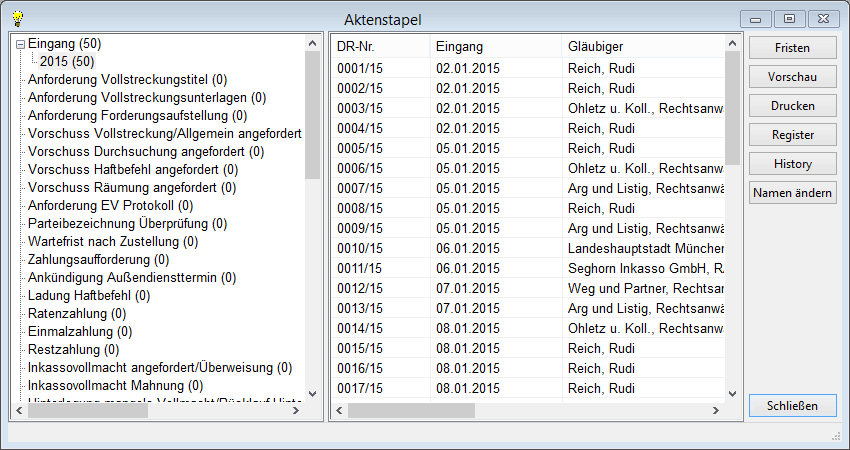Show History for the file

tap(792, 164)
